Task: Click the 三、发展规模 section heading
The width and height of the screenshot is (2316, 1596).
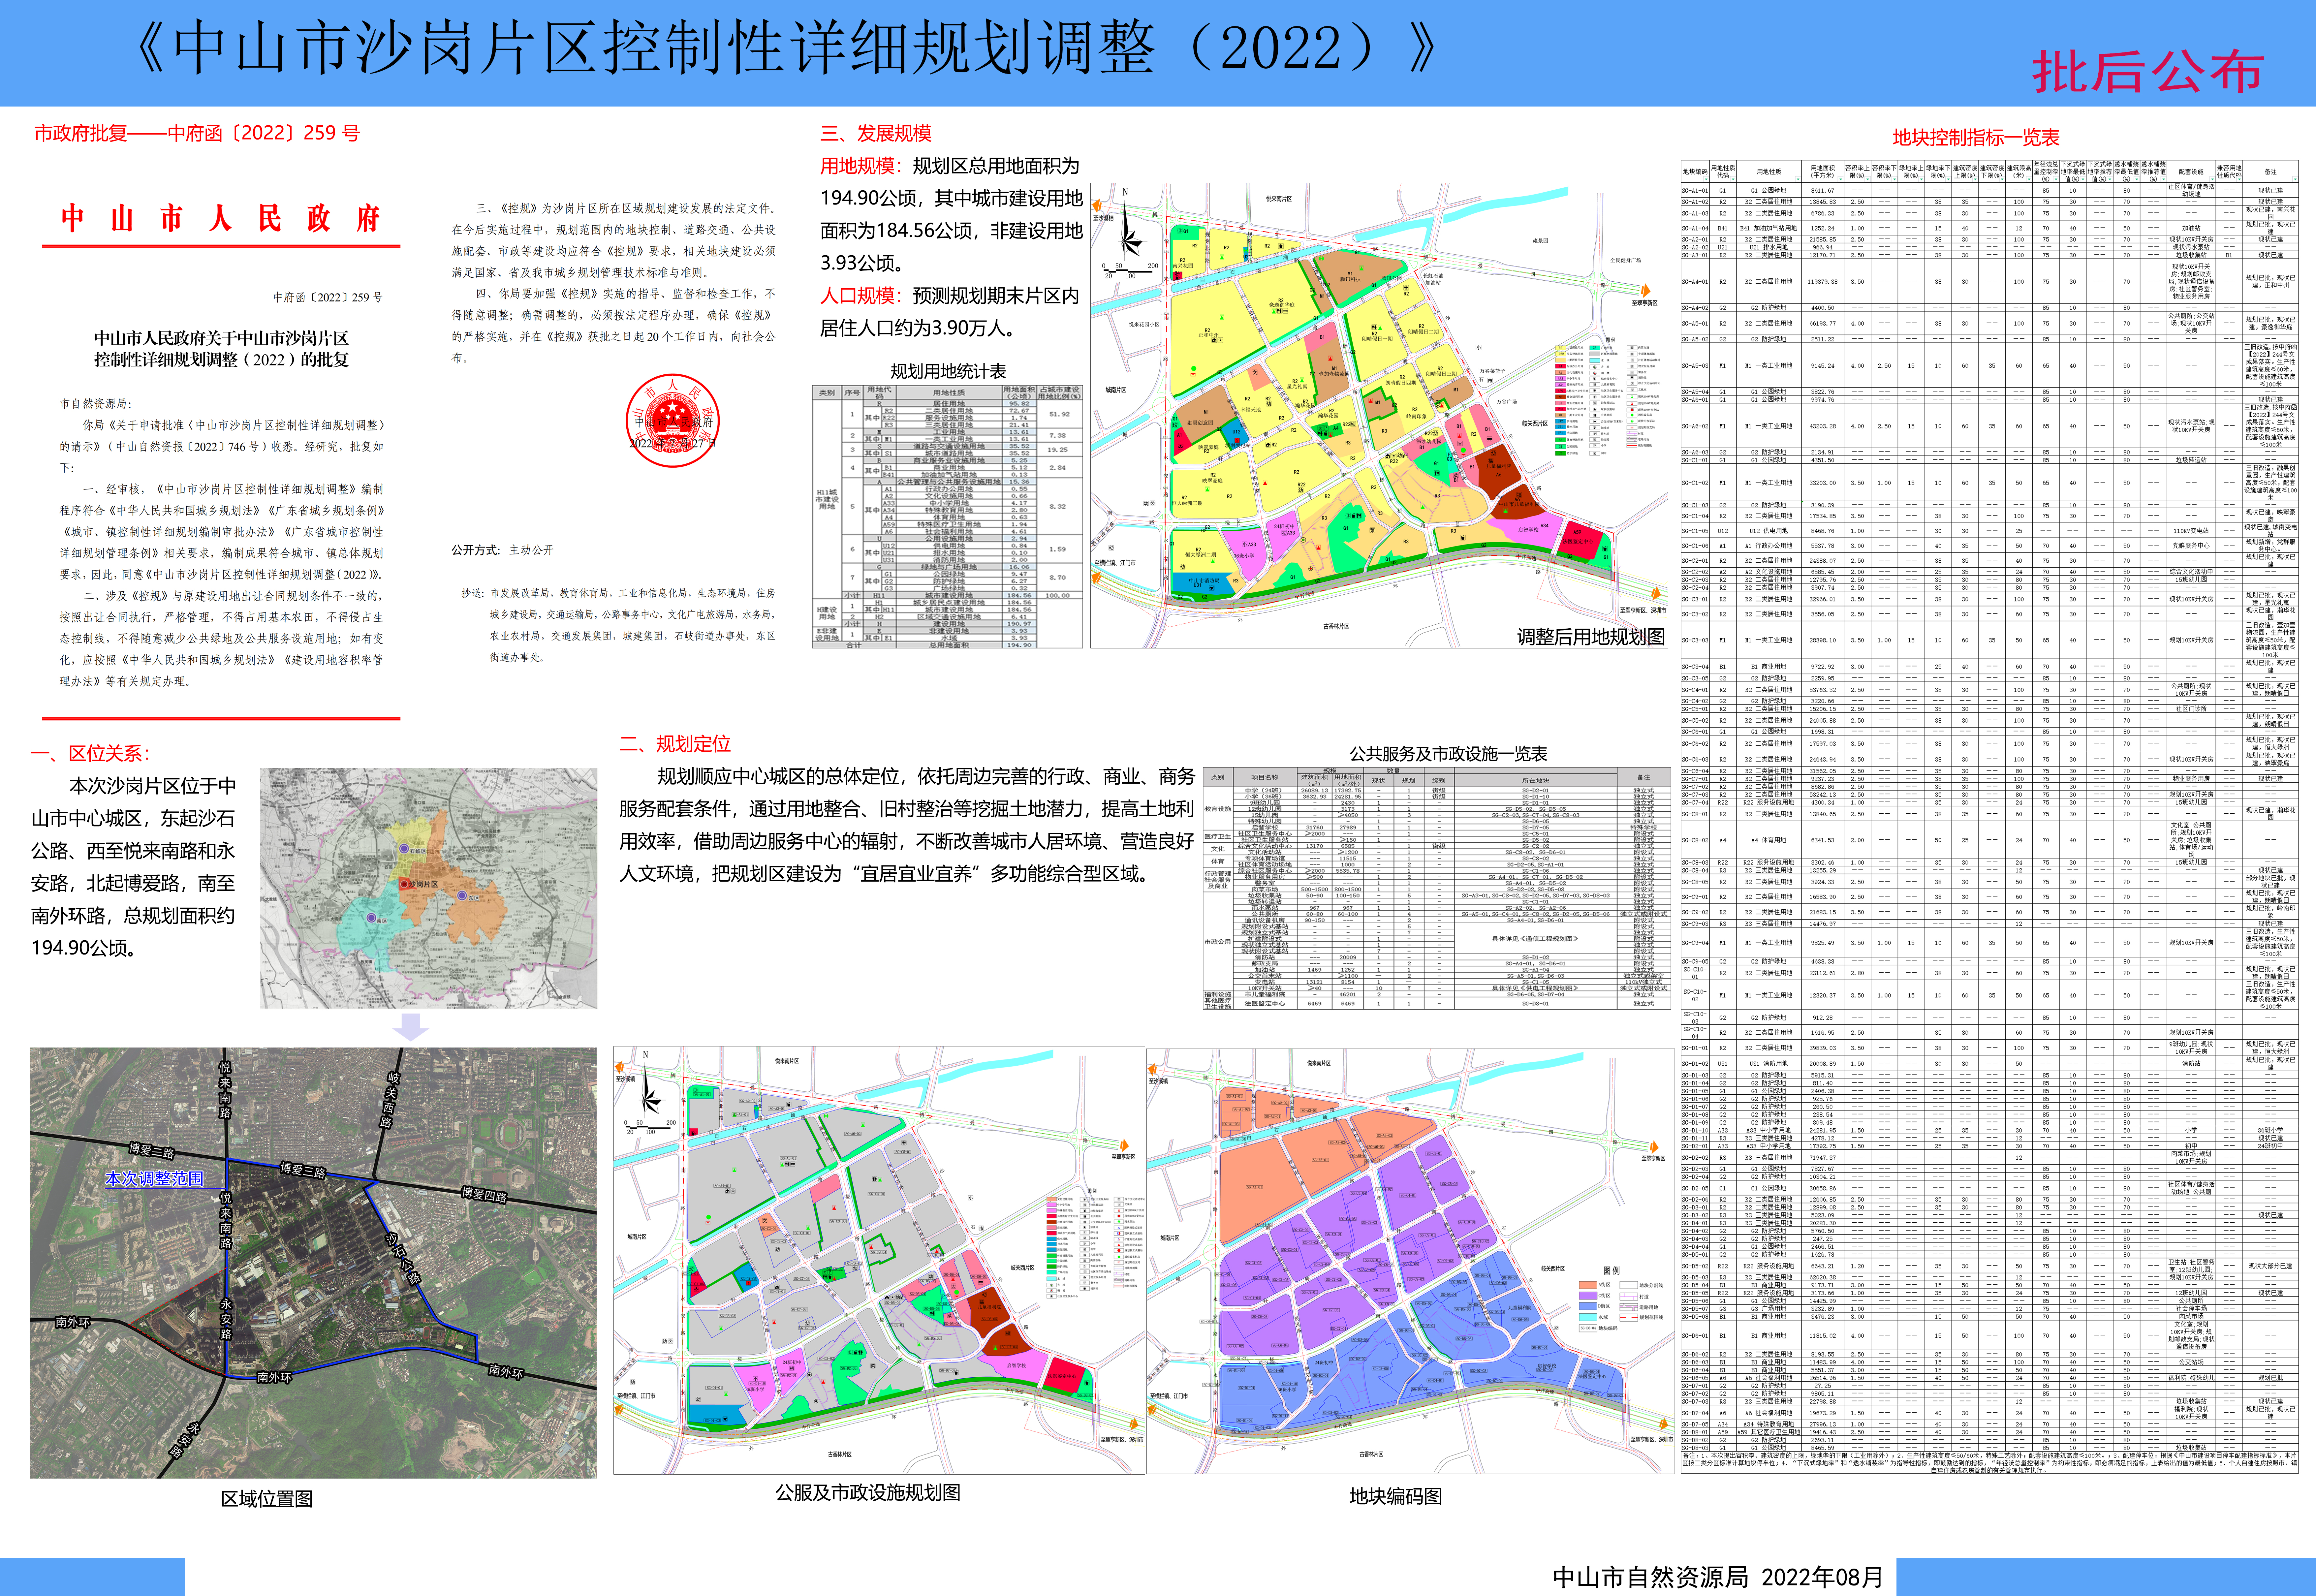Action: pyautogui.click(x=876, y=133)
